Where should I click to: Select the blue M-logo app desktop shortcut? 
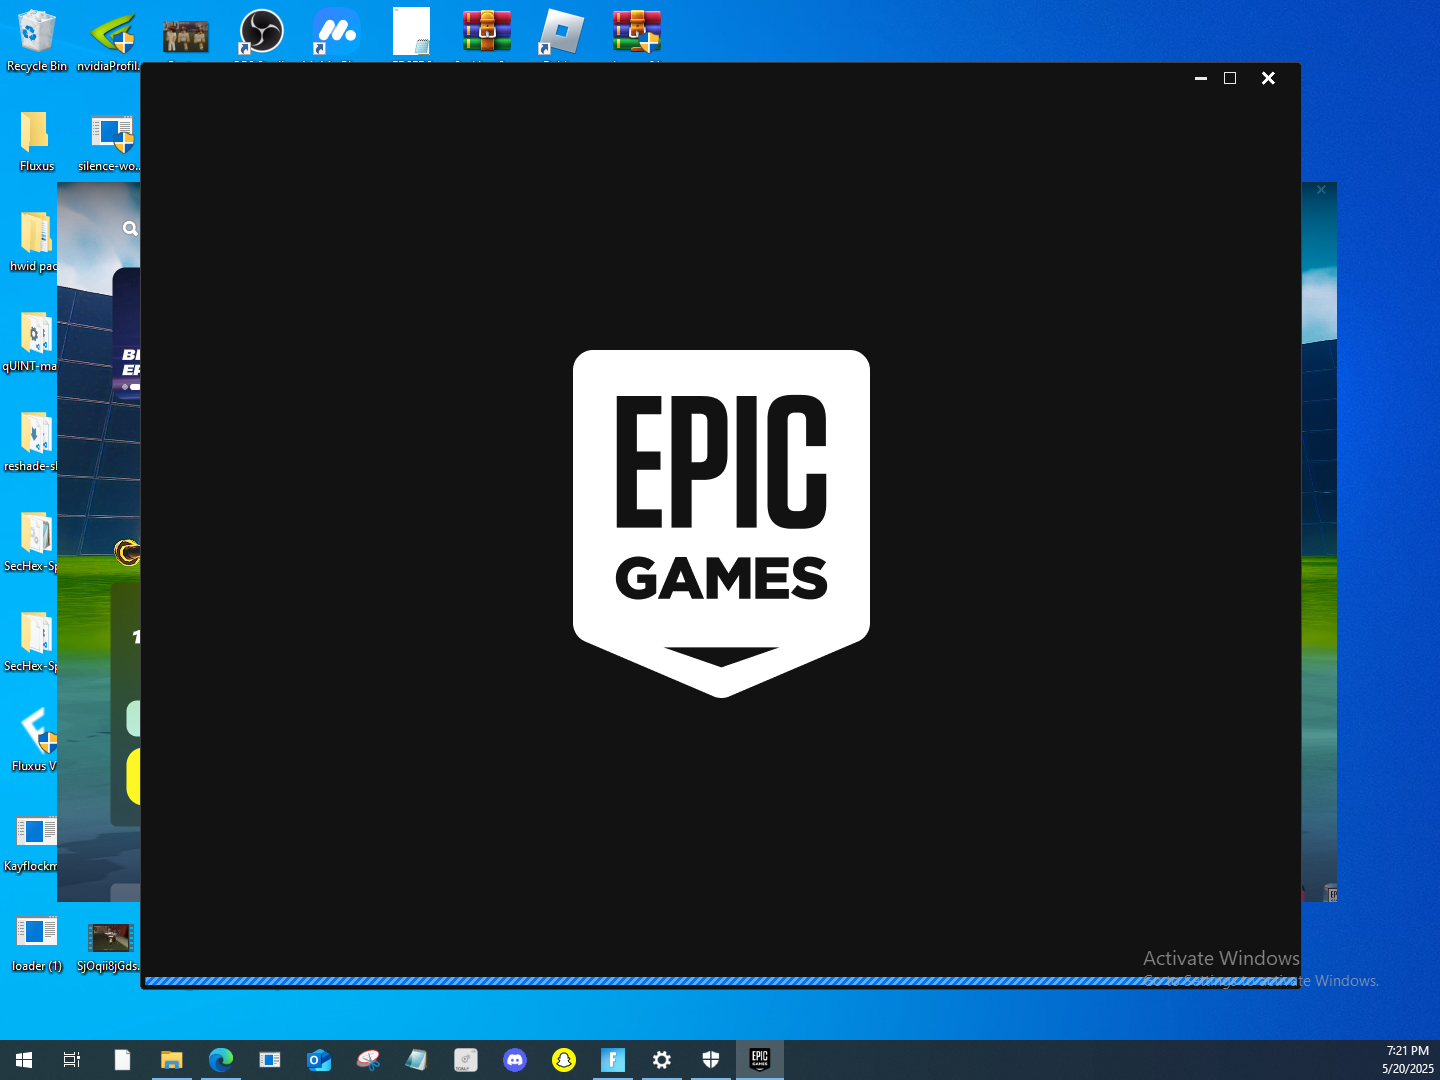[337, 33]
